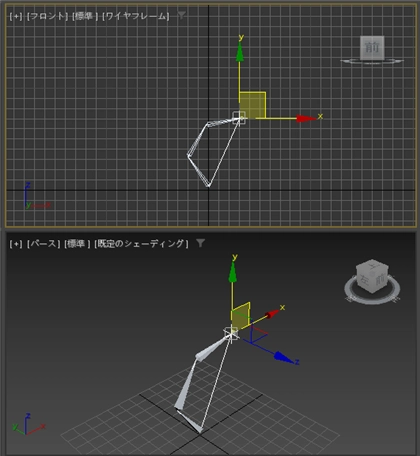Image resolution: width=420 pixels, height=456 pixels.
Task: Click the Perspective ViewCube
Action: click(372, 277)
